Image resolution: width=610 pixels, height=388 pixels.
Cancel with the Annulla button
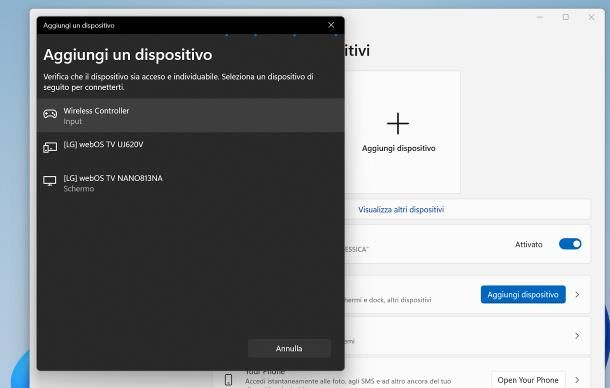point(289,348)
